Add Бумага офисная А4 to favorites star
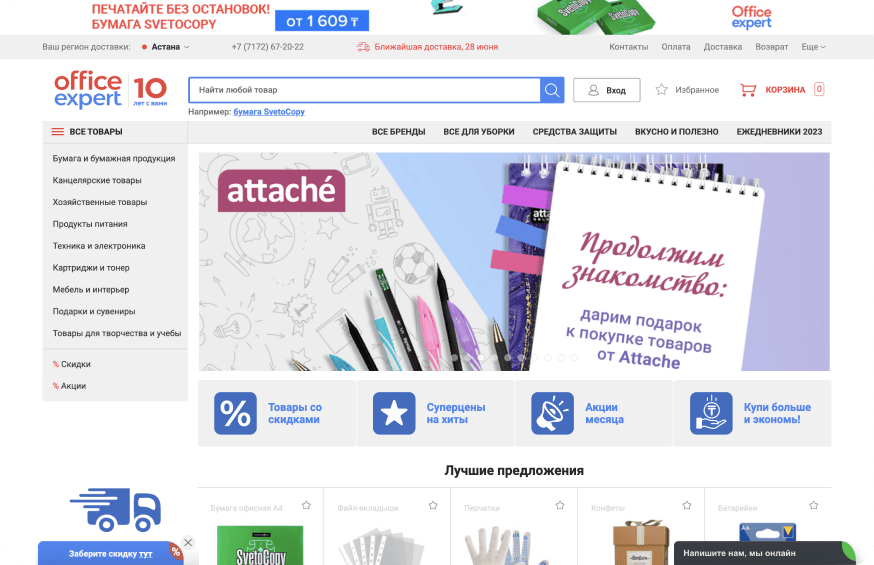 coord(306,505)
